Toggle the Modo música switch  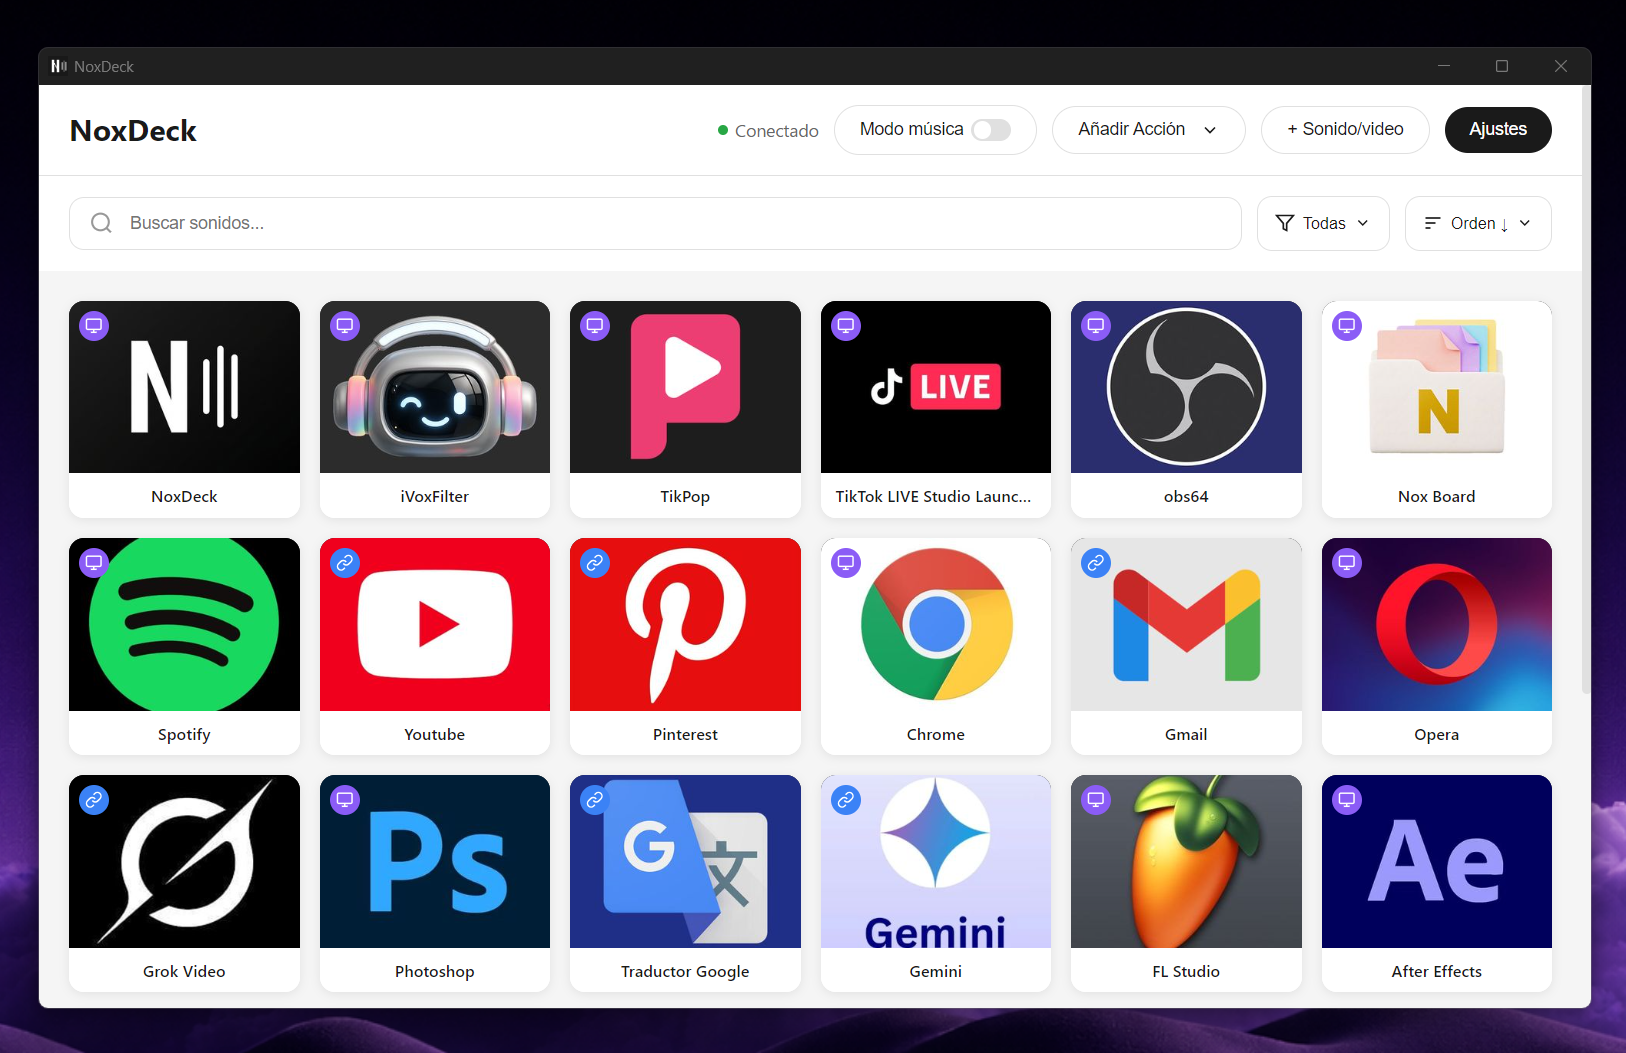click(x=991, y=130)
